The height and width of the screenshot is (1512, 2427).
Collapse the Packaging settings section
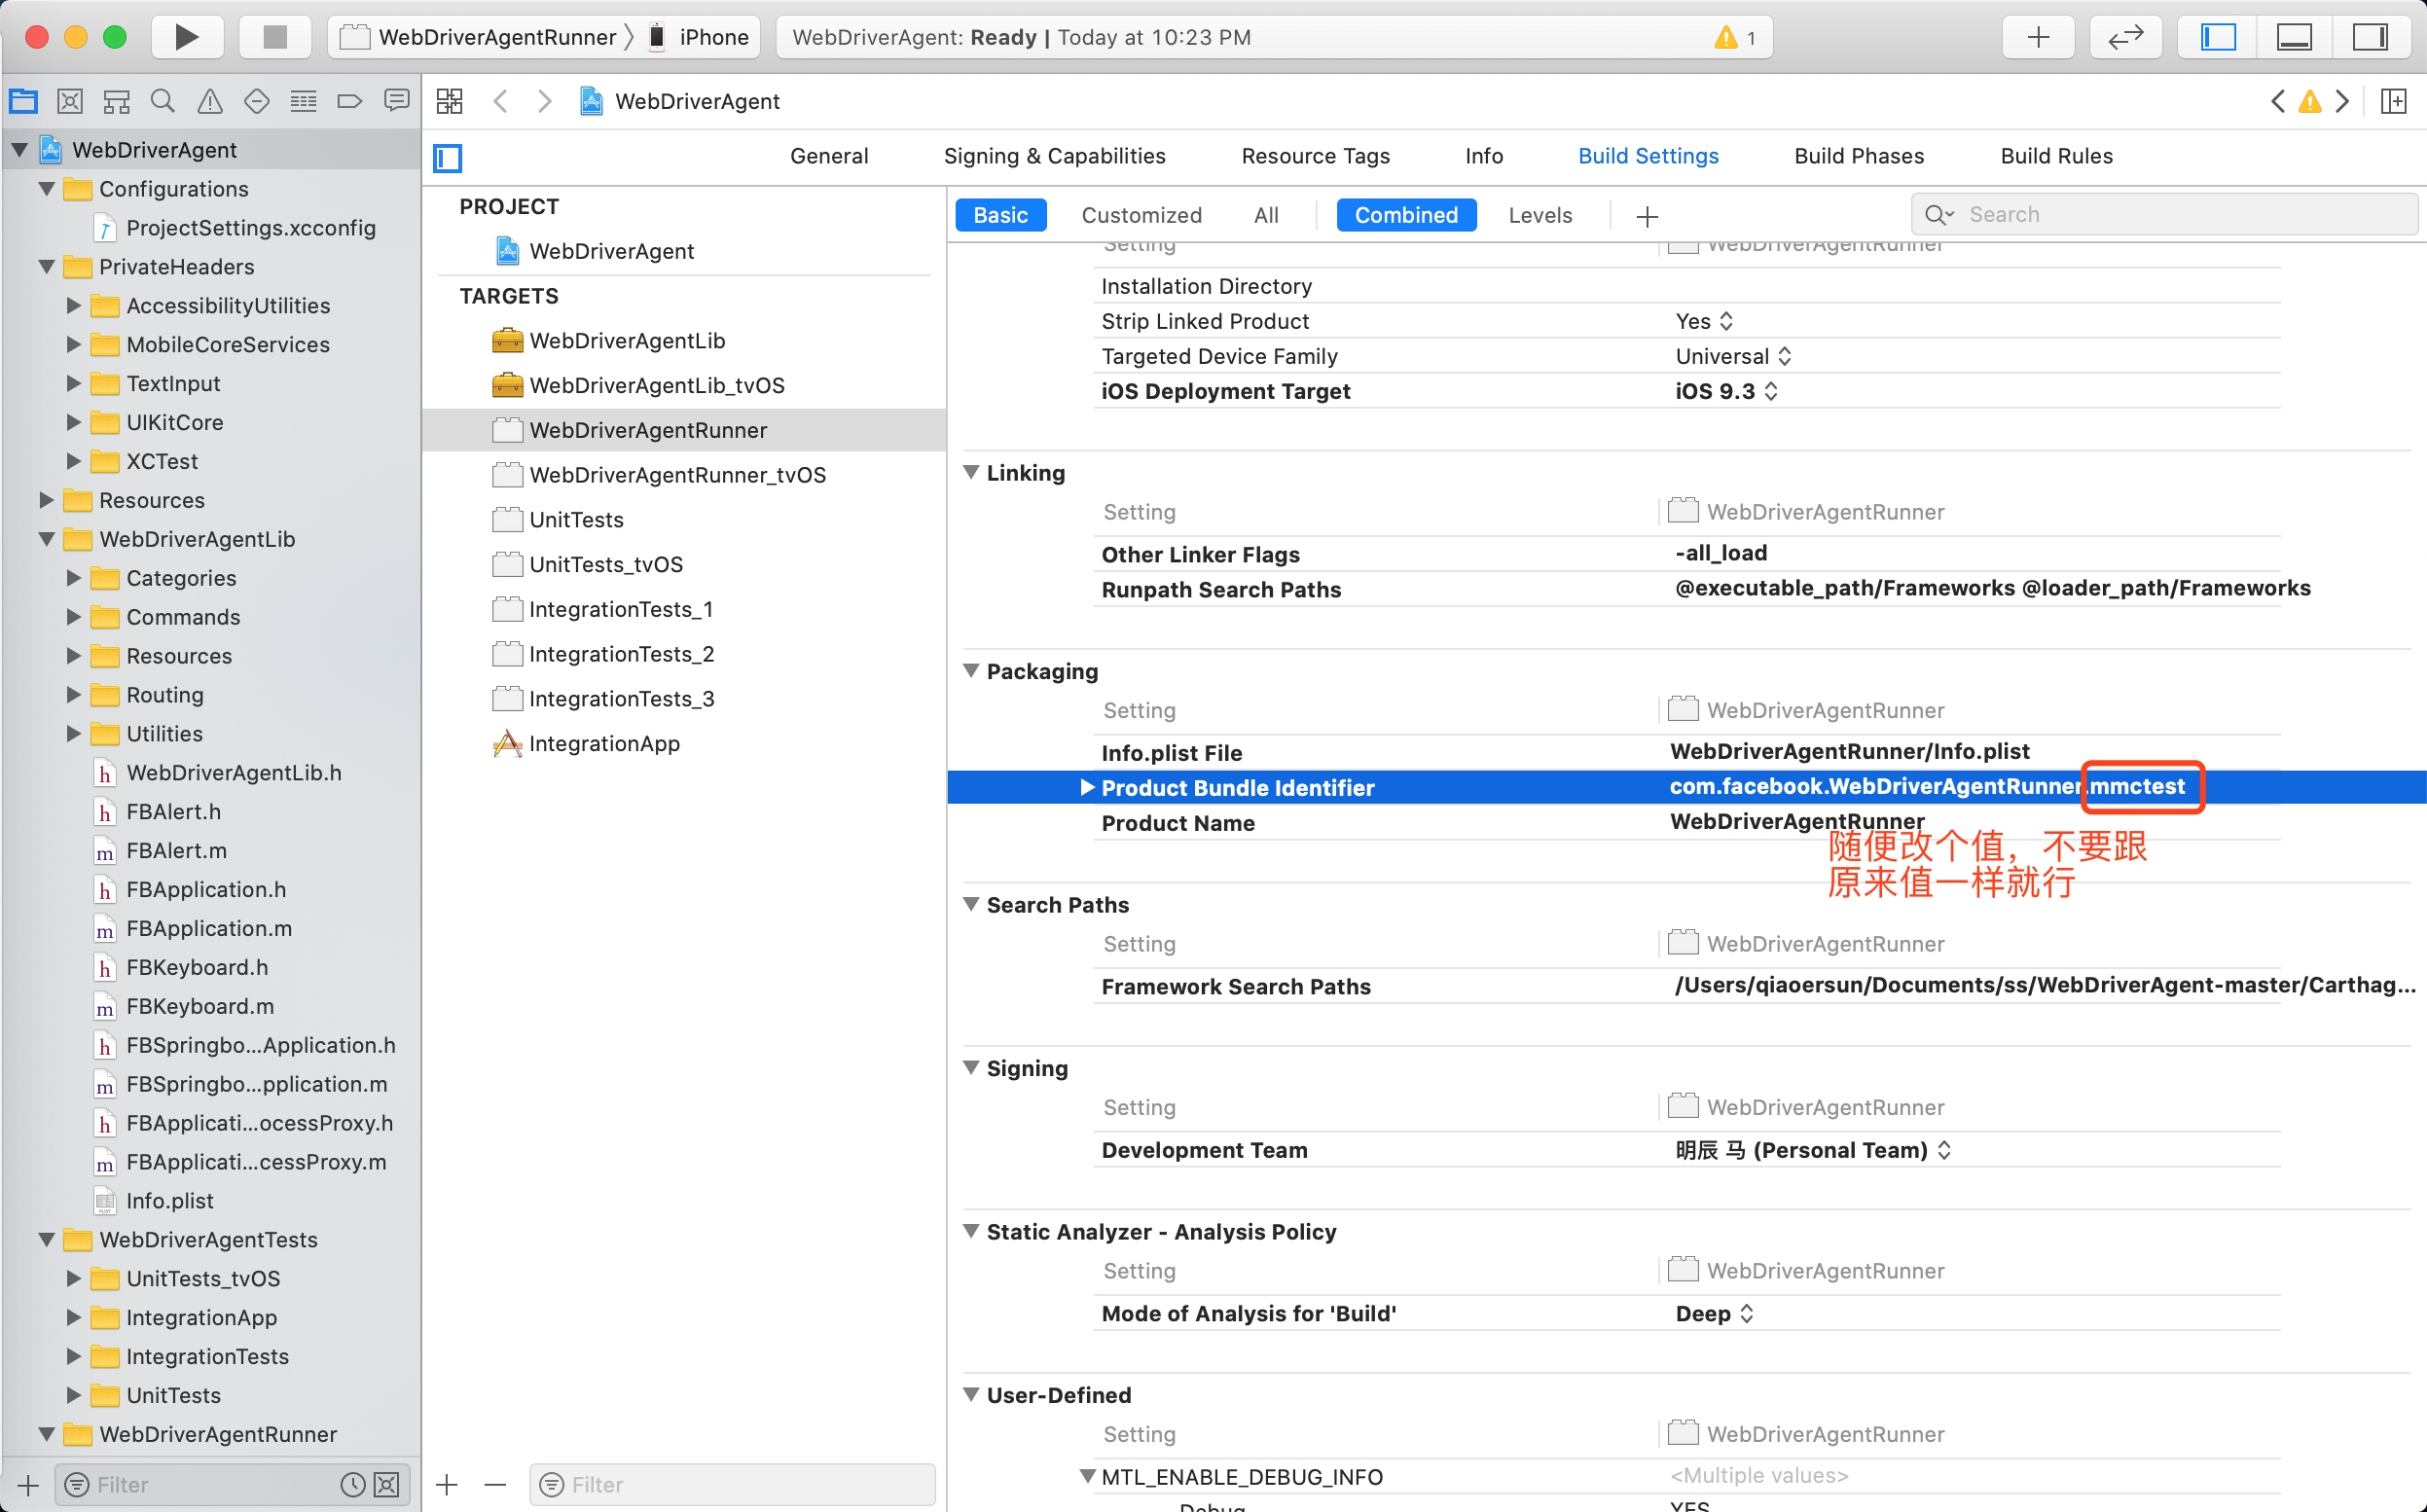pyautogui.click(x=971, y=671)
